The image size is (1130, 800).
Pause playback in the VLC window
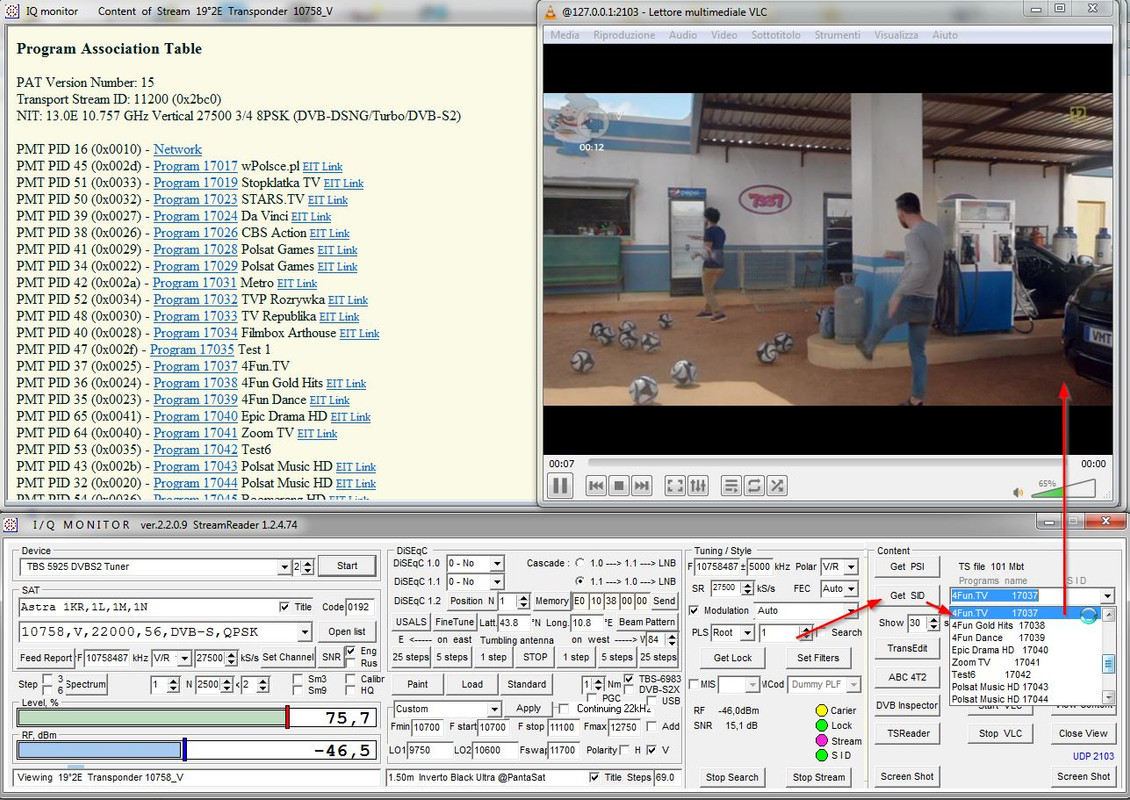click(x=560, y=486)
